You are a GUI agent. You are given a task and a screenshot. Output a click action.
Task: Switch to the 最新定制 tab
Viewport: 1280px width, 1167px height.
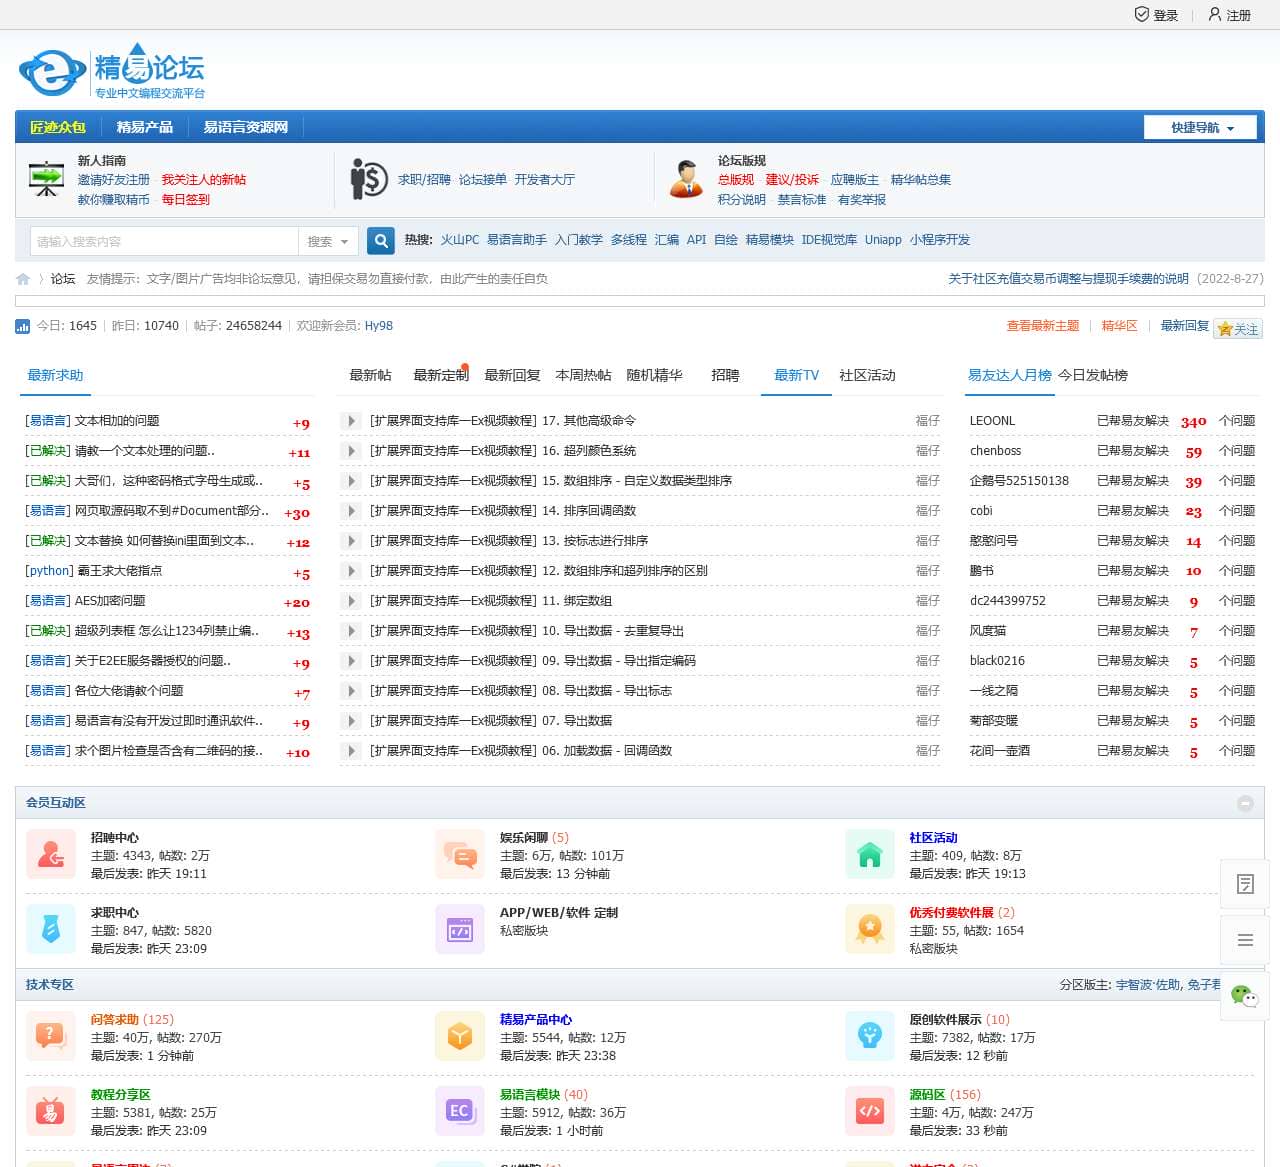tap(440, 375)
